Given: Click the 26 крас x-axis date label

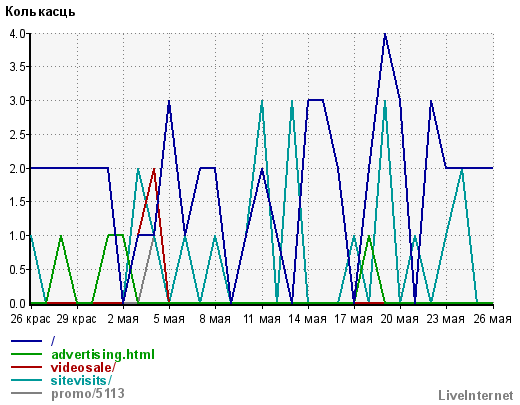Looking at the screenshot, I should click(x=30, y=319).
